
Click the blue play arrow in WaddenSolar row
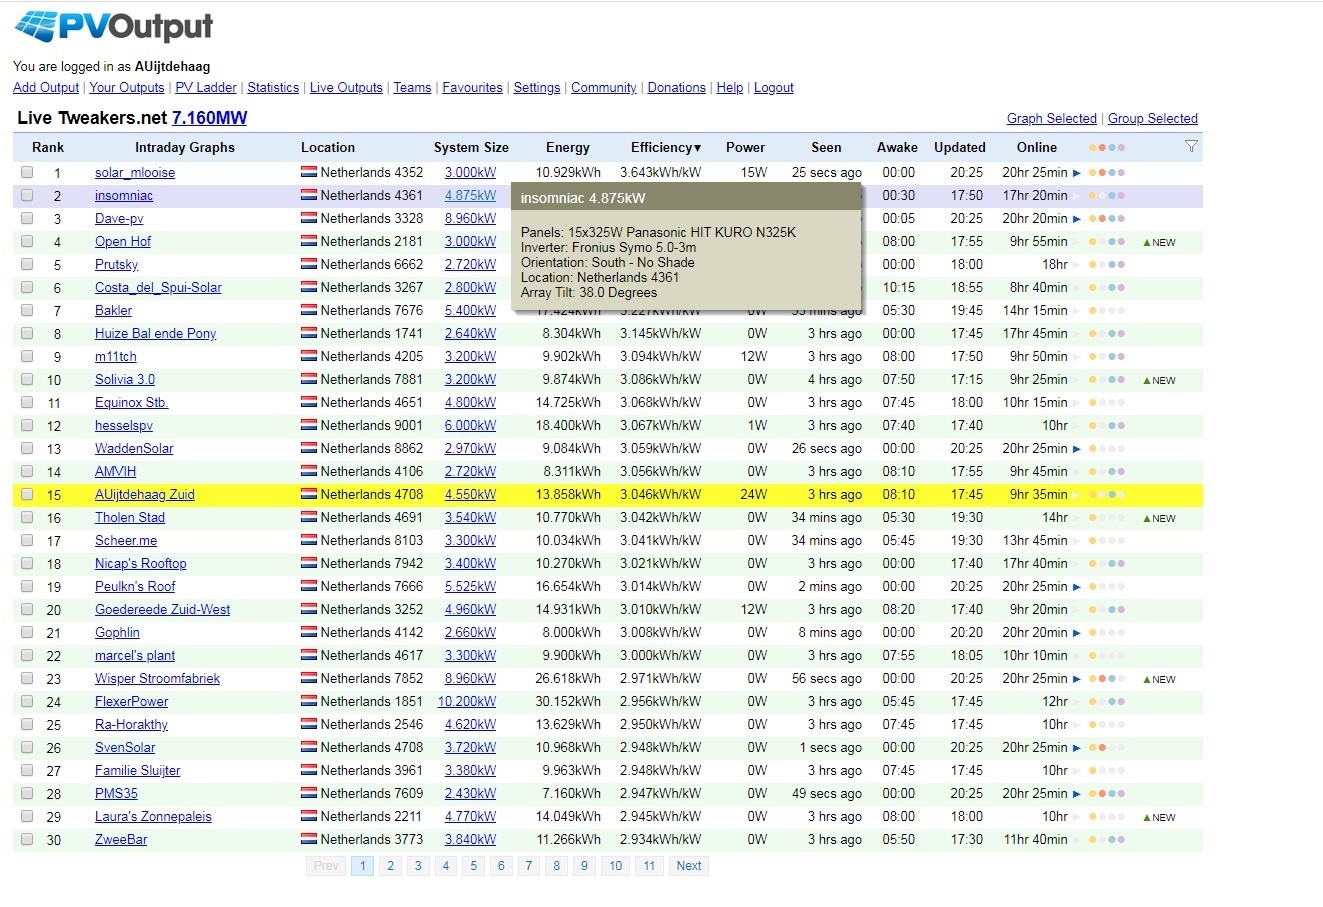[x=1077, y=449]
